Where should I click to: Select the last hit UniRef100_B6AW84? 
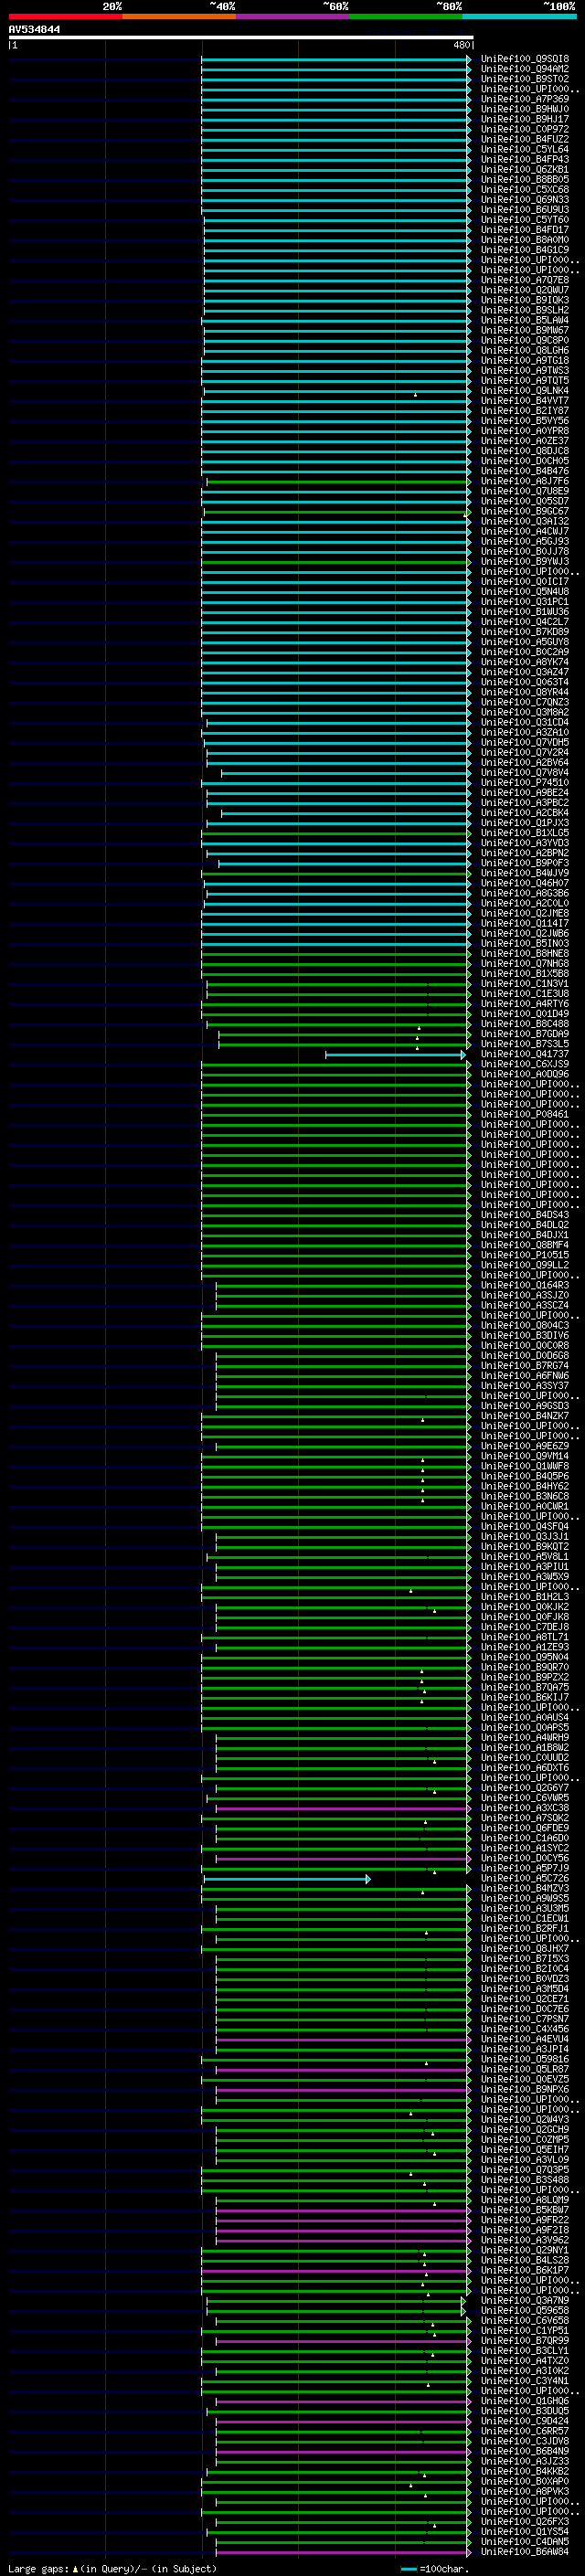point(525,2552)
